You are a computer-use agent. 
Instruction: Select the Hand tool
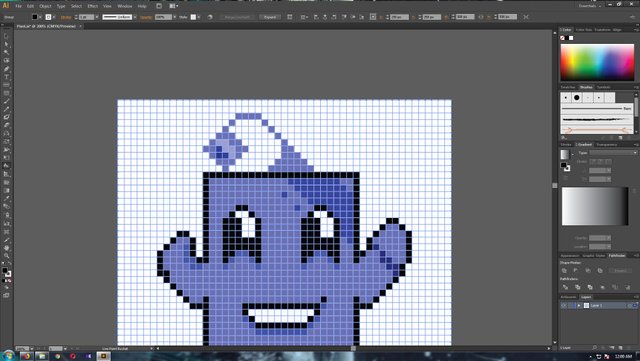6,248
